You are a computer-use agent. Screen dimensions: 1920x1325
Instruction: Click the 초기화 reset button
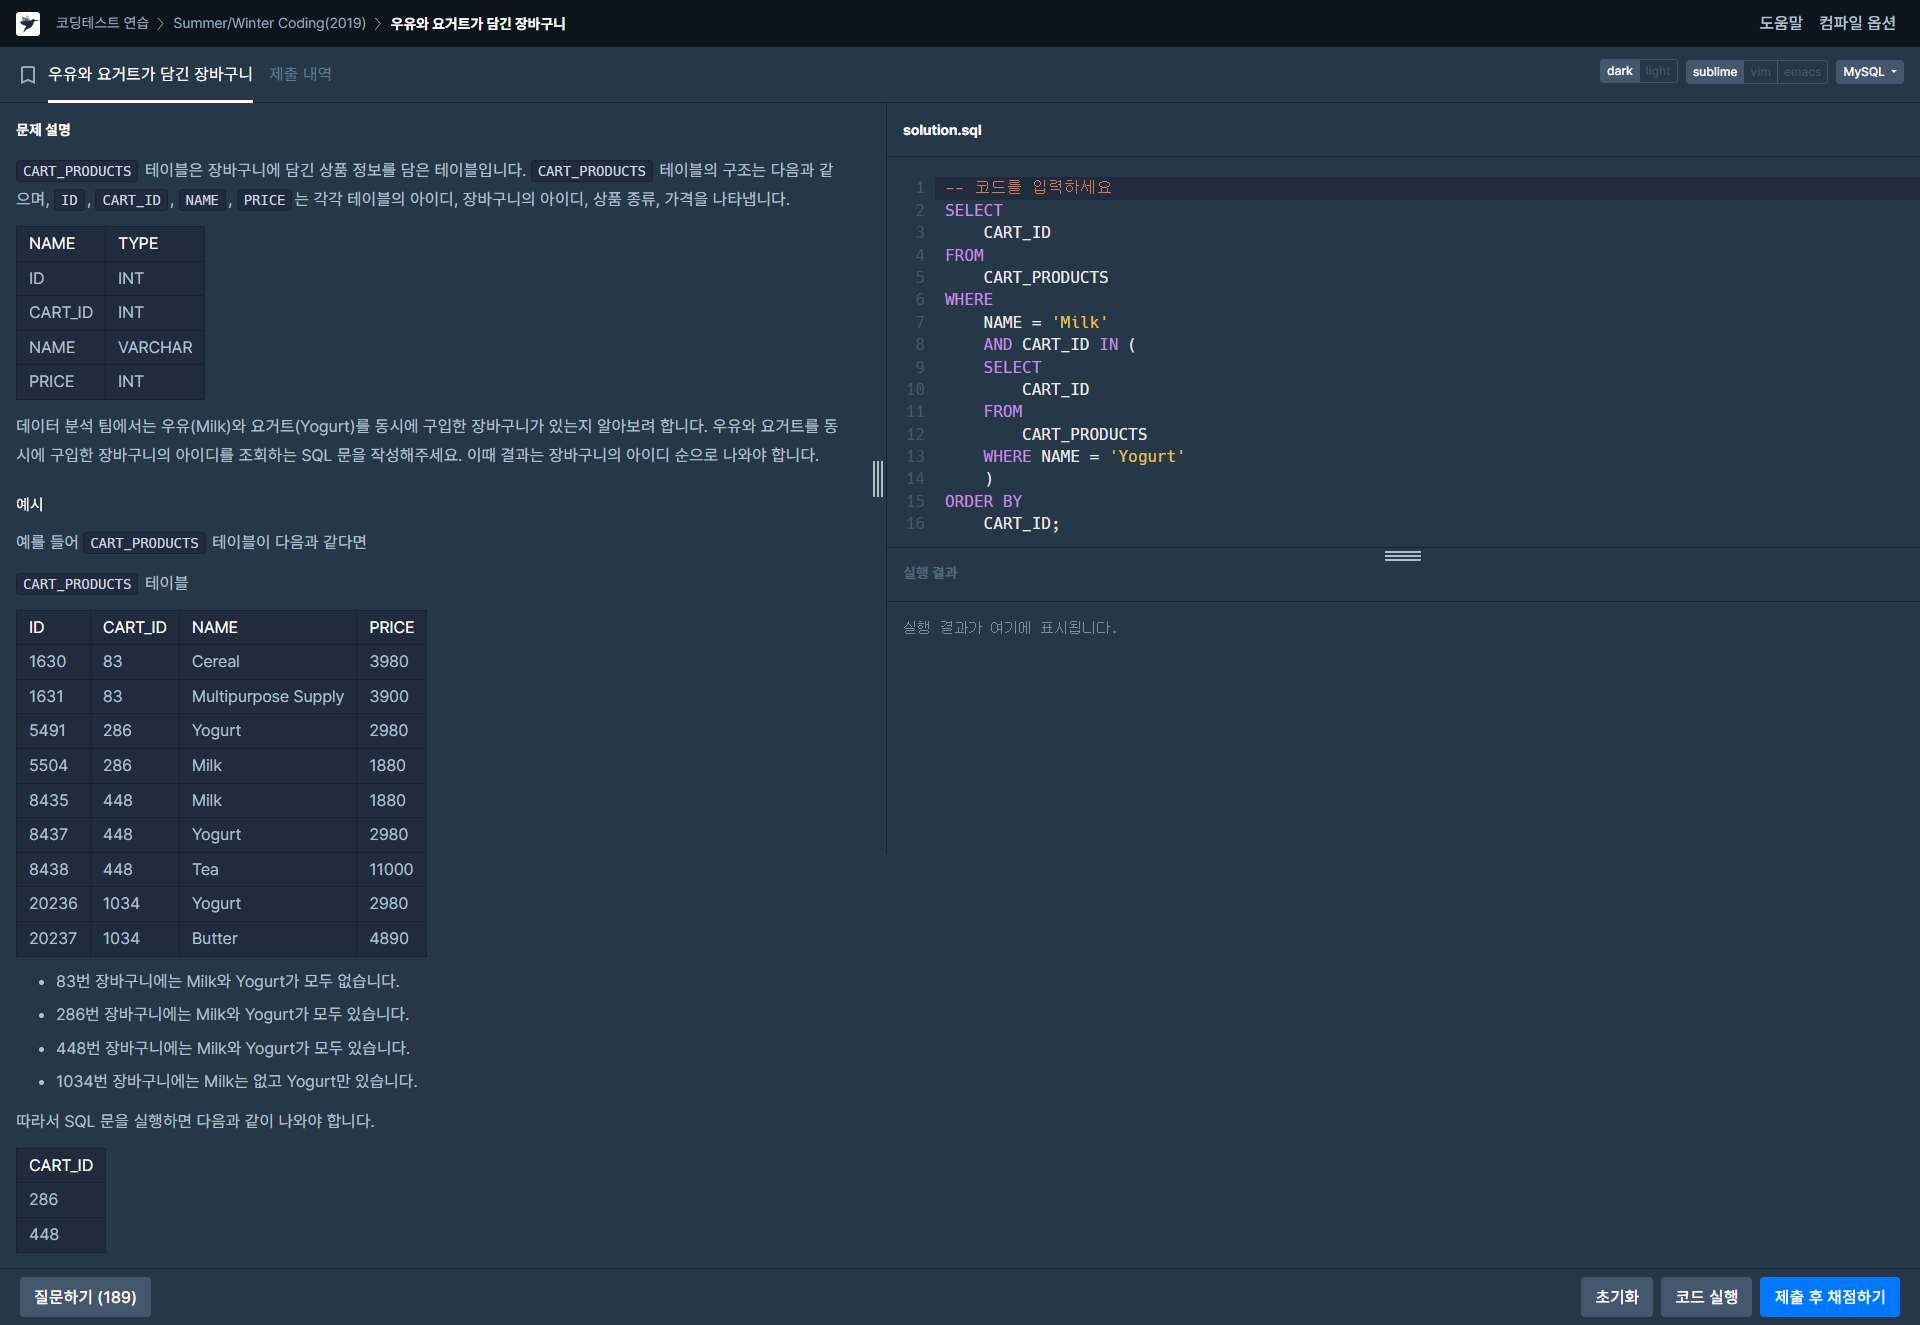(1616, 1297)
